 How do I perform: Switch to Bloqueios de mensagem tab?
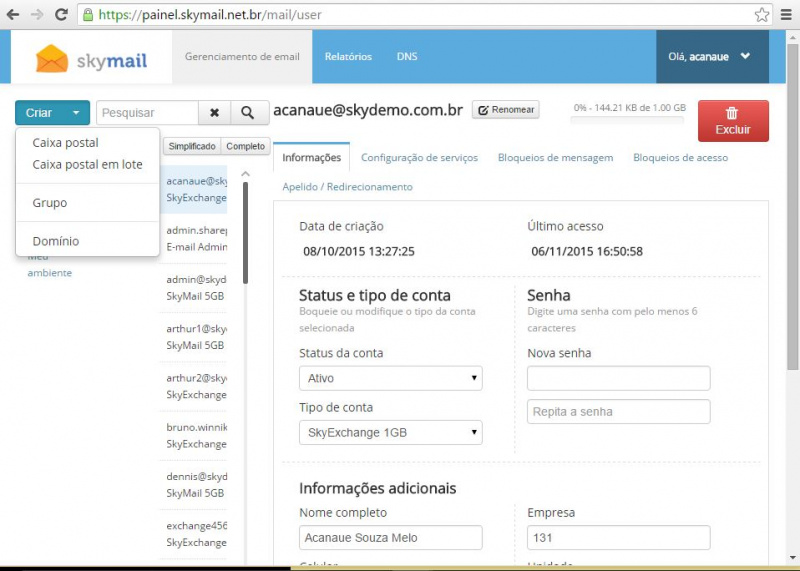coord(556,158)
